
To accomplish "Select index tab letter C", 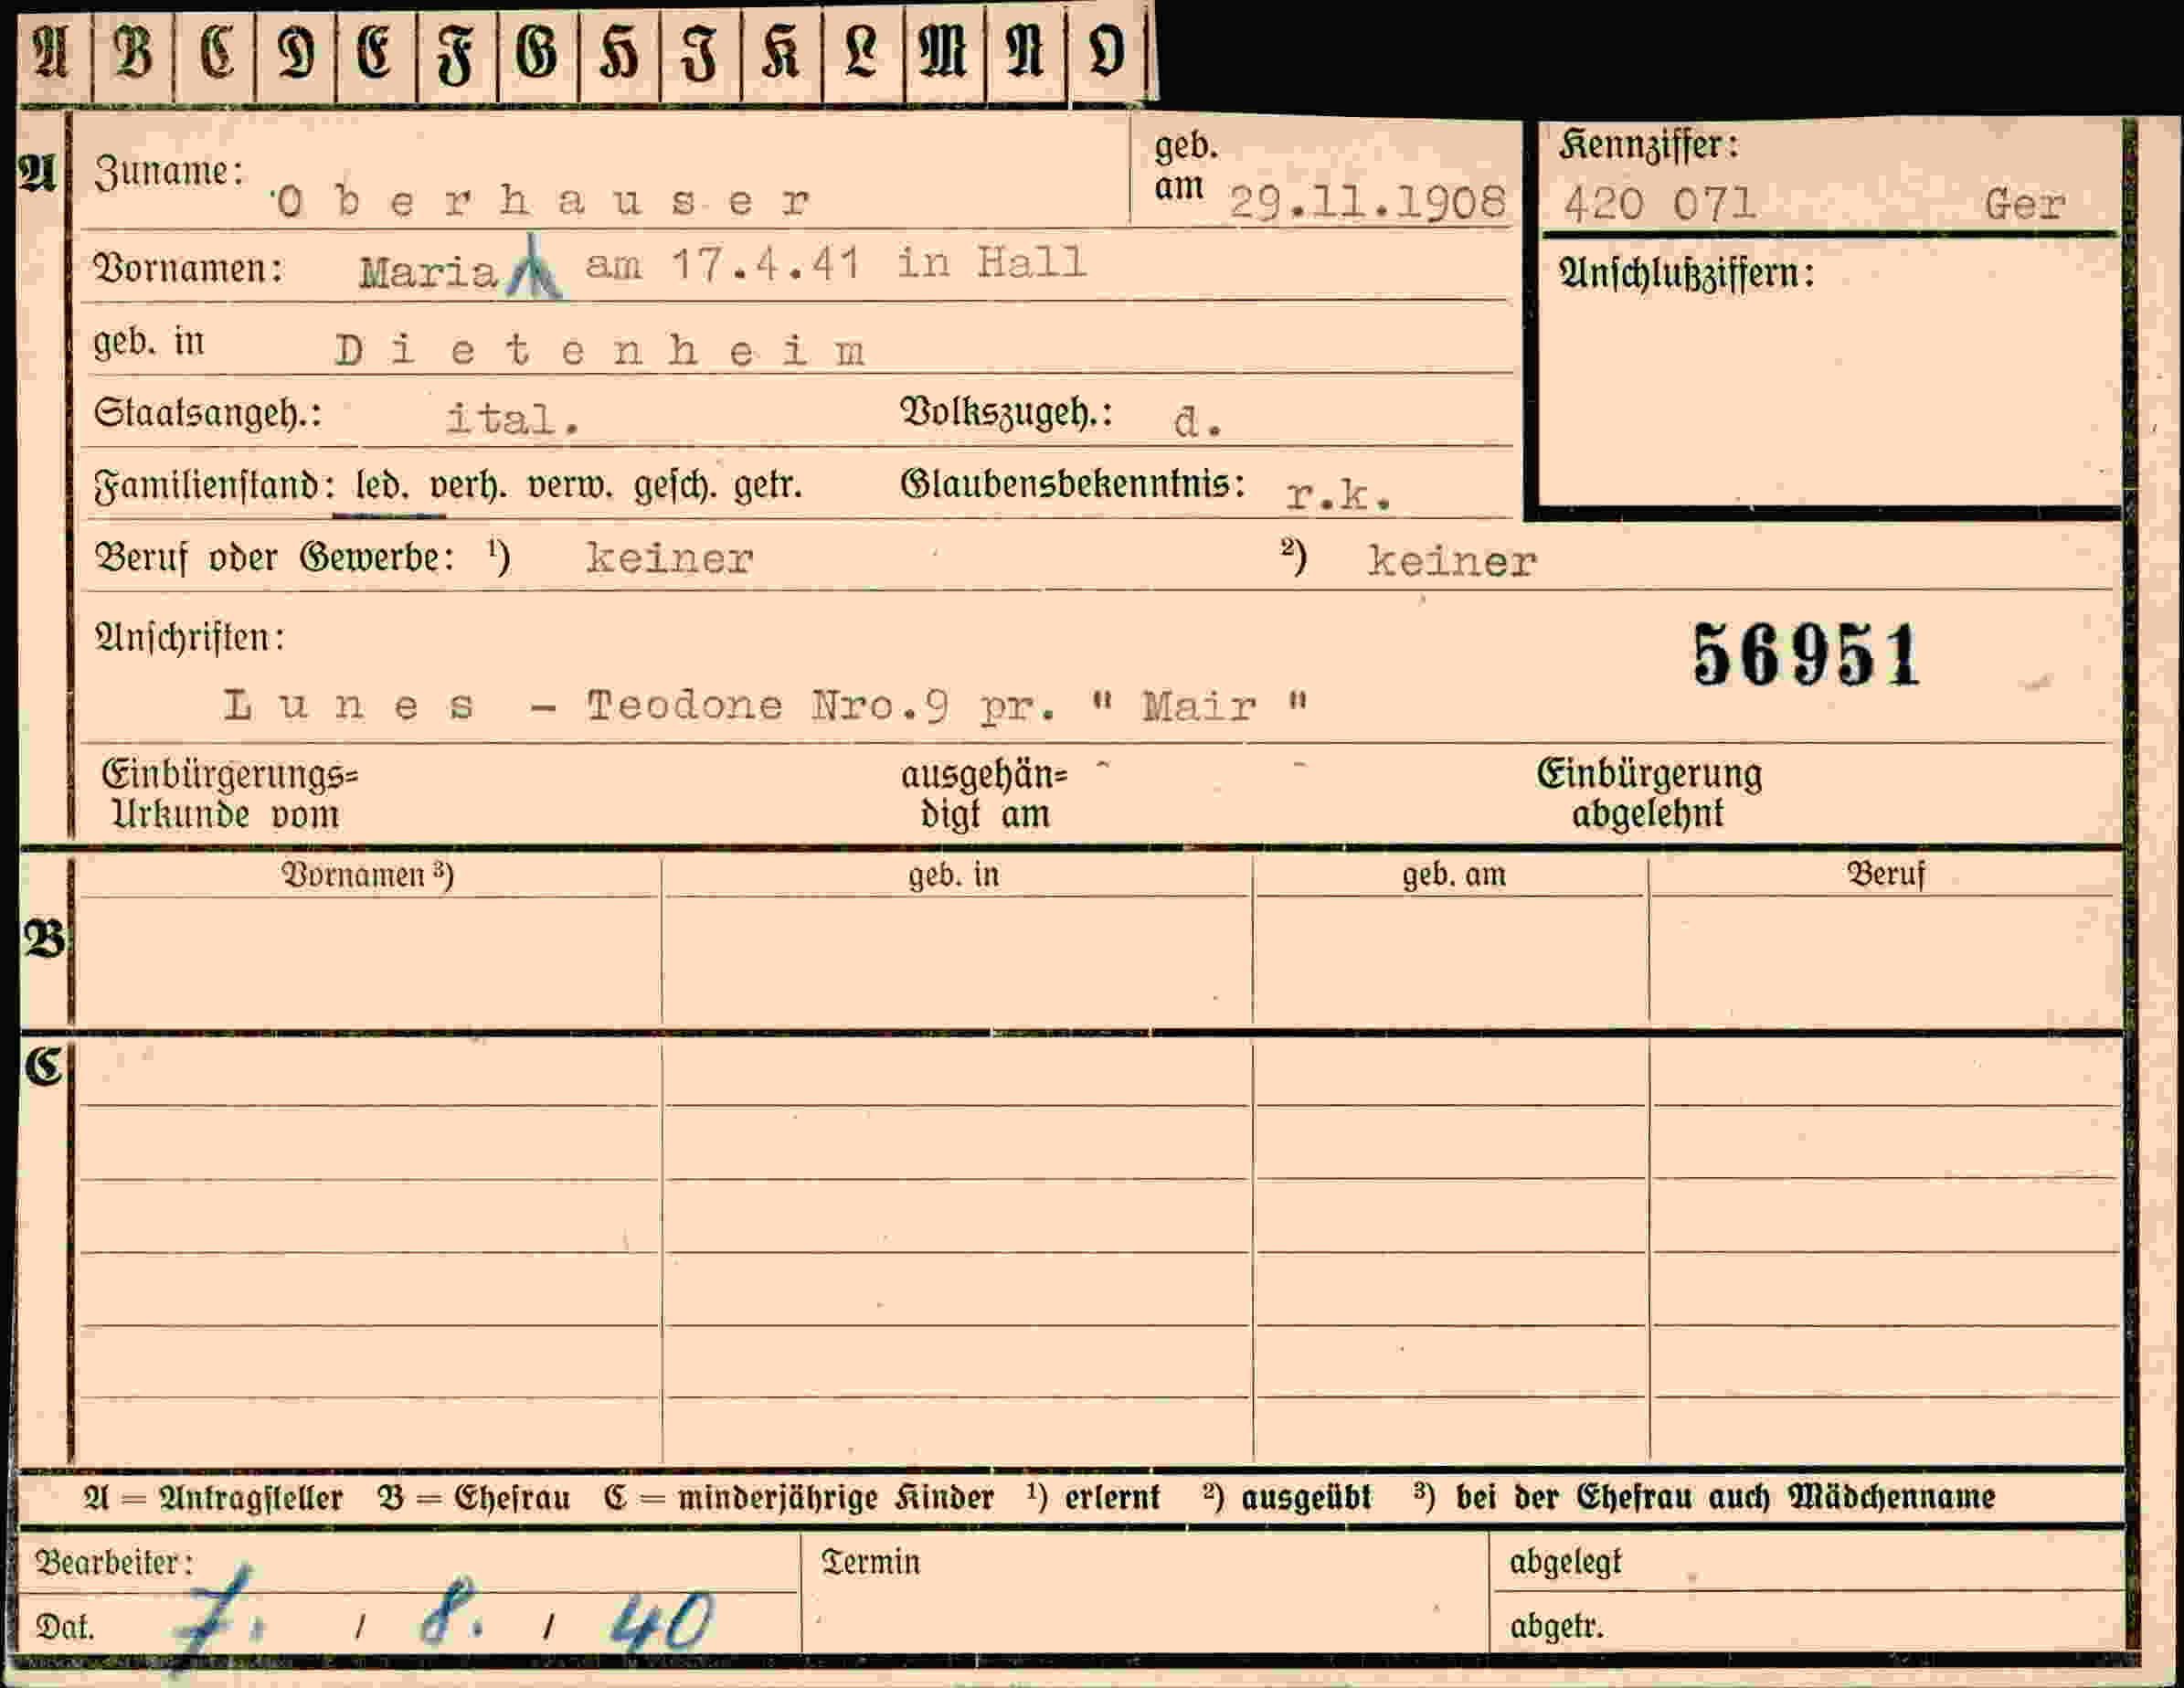I will click(x=215, y=51).
